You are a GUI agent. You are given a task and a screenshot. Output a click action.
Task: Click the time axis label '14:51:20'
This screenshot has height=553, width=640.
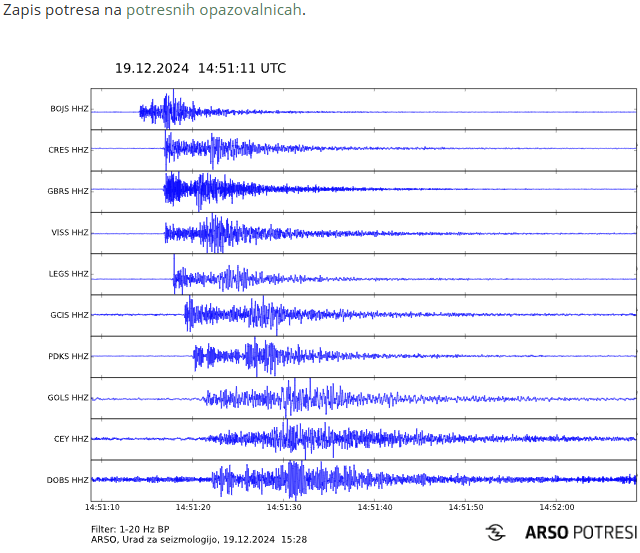coord(193,507)
